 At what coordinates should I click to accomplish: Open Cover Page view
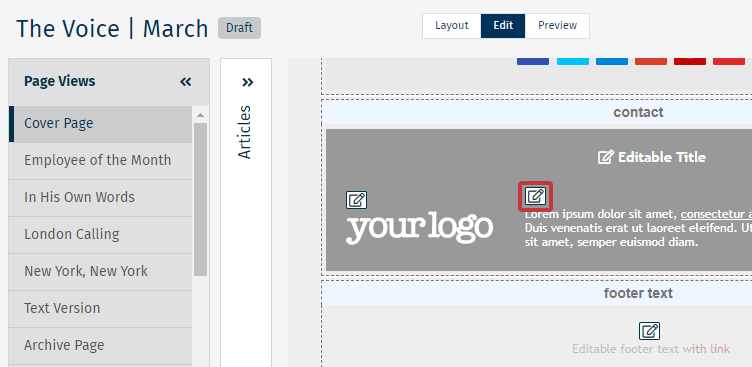click(101, 124)
